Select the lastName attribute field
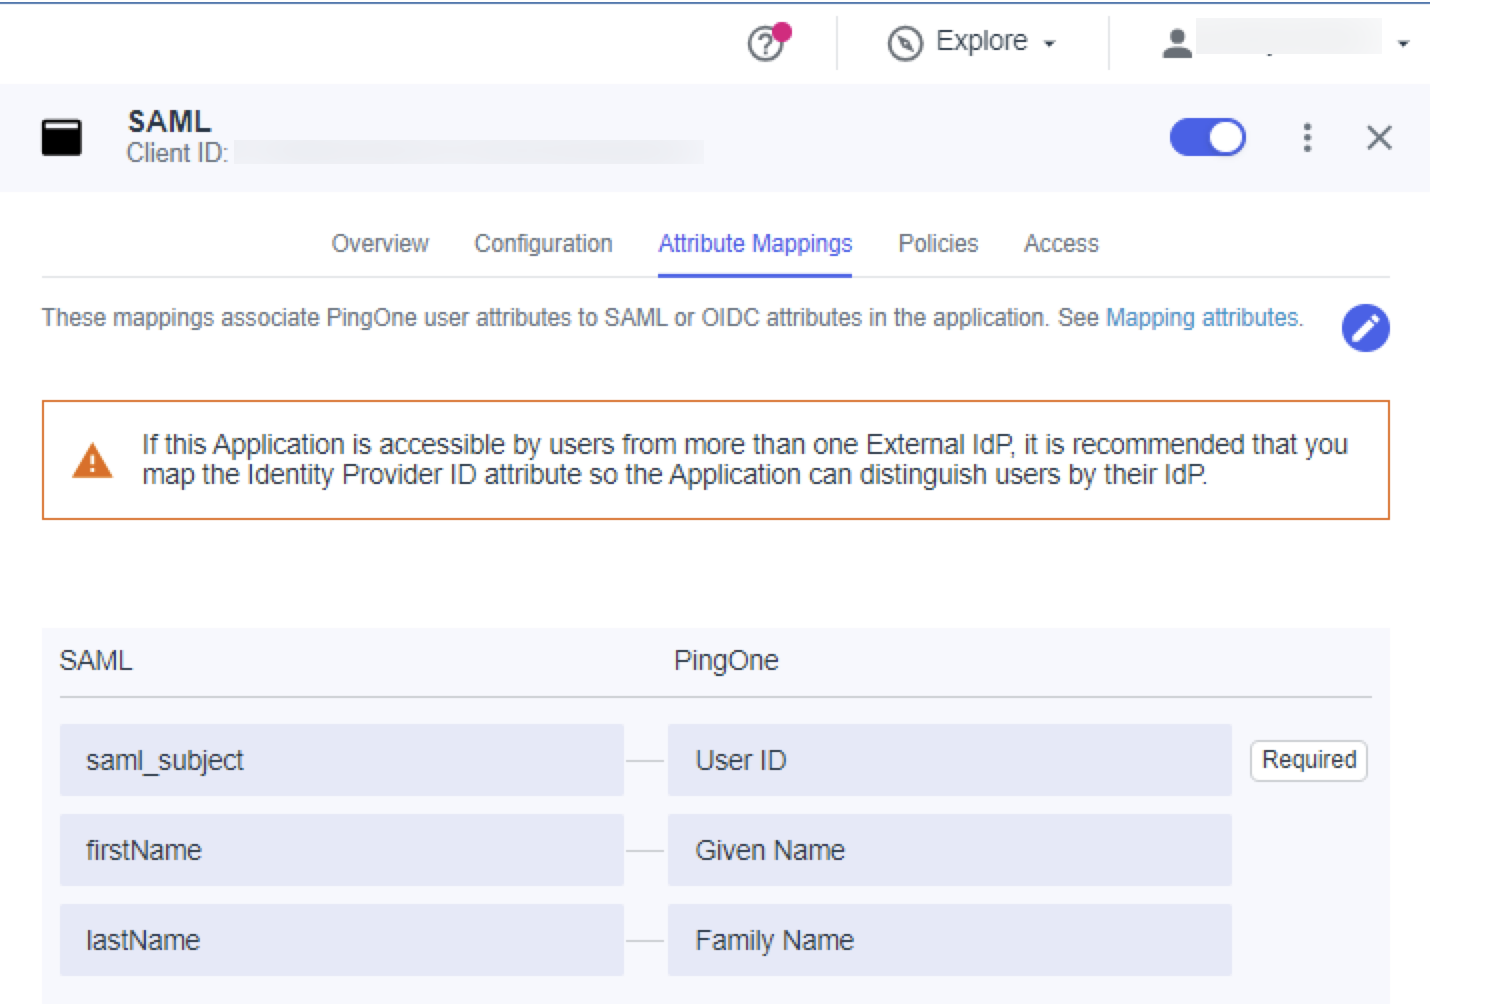Viewport: 1486px width, 1004px height. pos(342,940)
